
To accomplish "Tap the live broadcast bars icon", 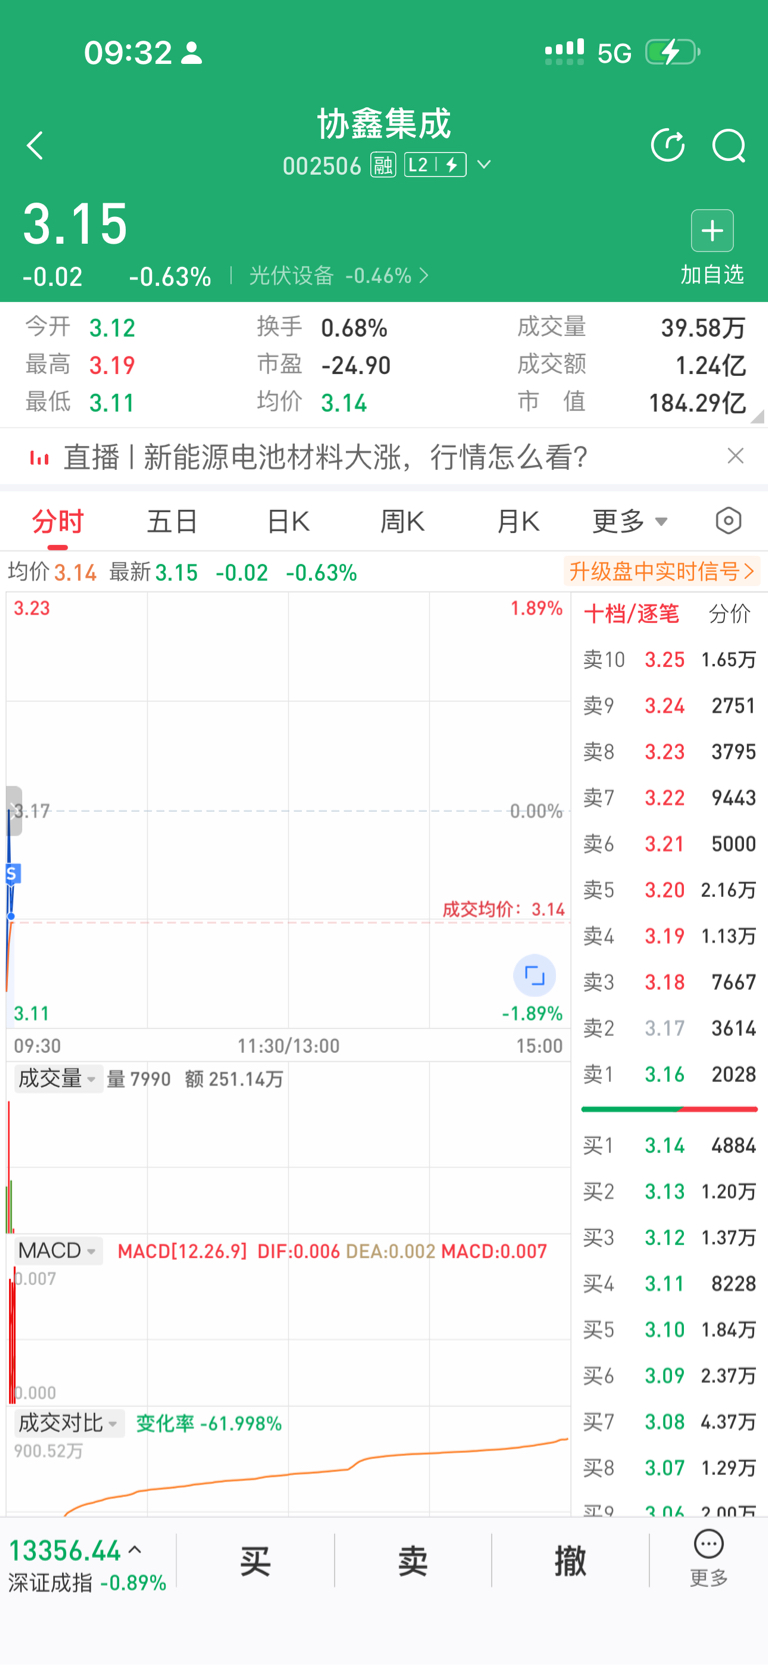I will coord(39,458).
